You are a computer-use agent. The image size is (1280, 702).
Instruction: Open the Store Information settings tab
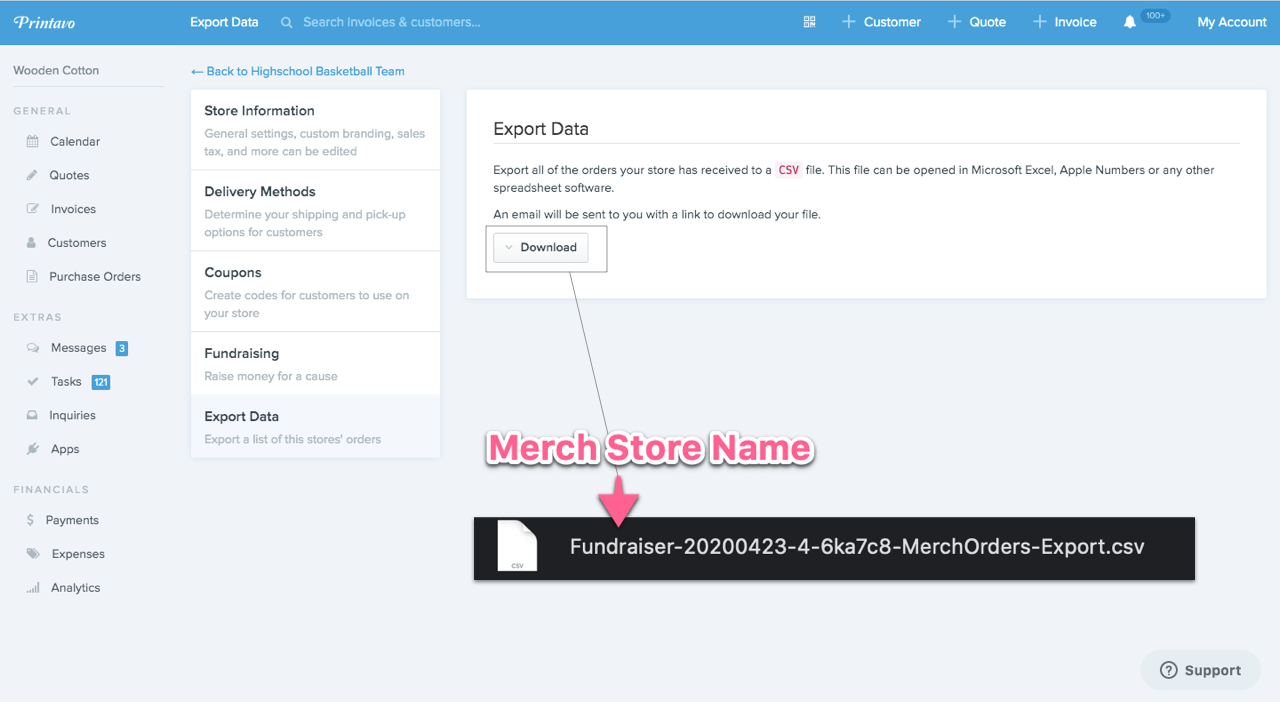315,130
